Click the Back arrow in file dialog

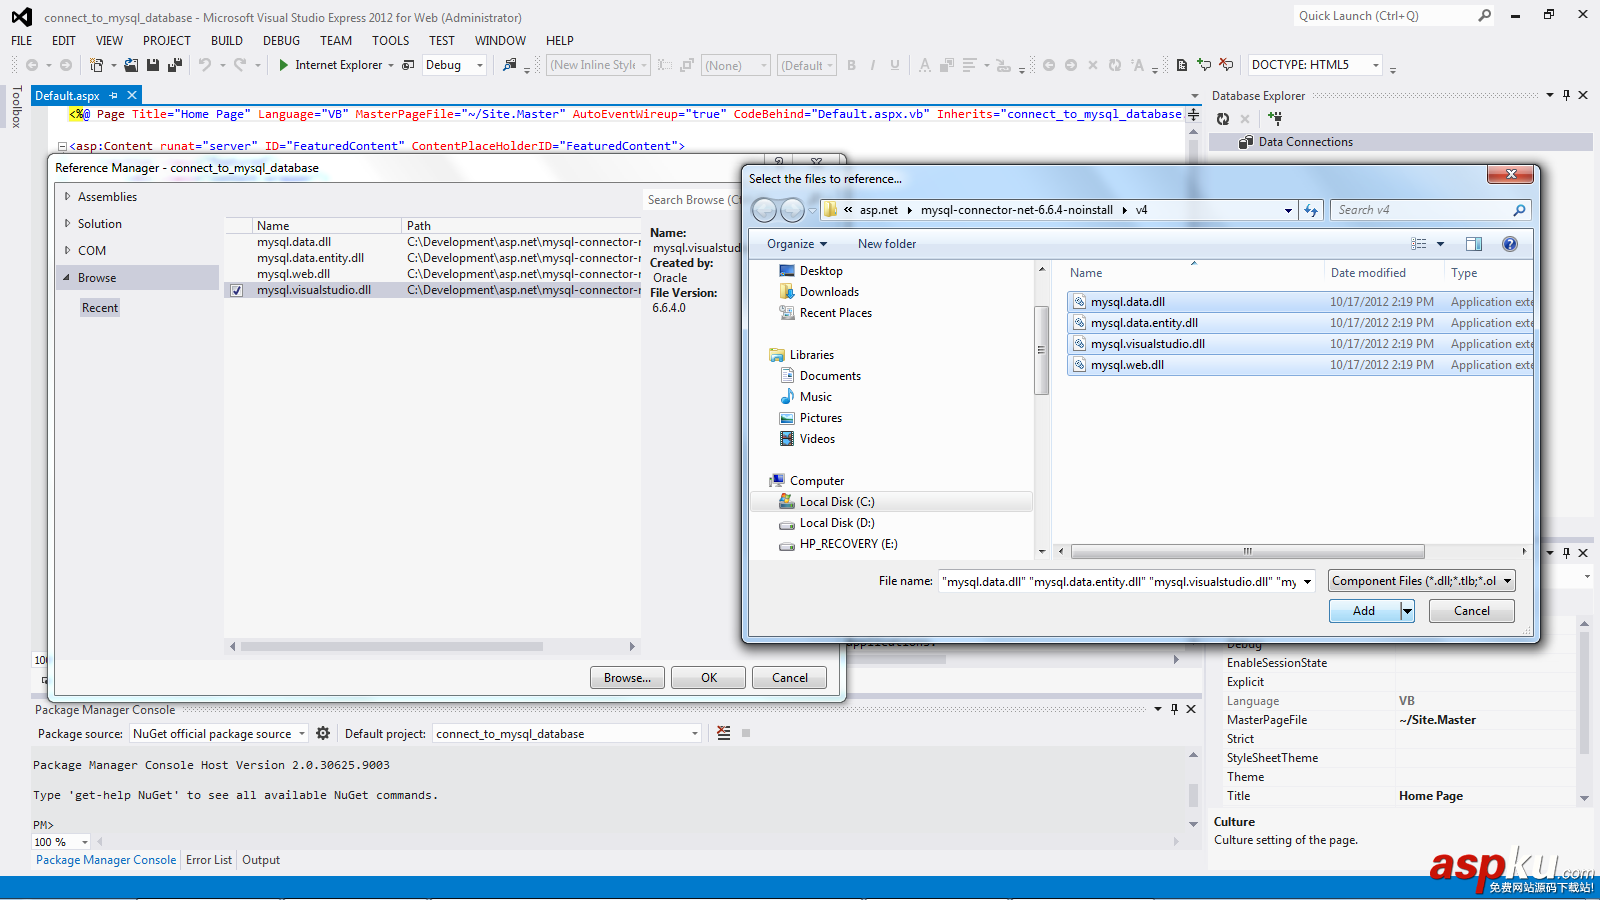(x=765, y=210)
